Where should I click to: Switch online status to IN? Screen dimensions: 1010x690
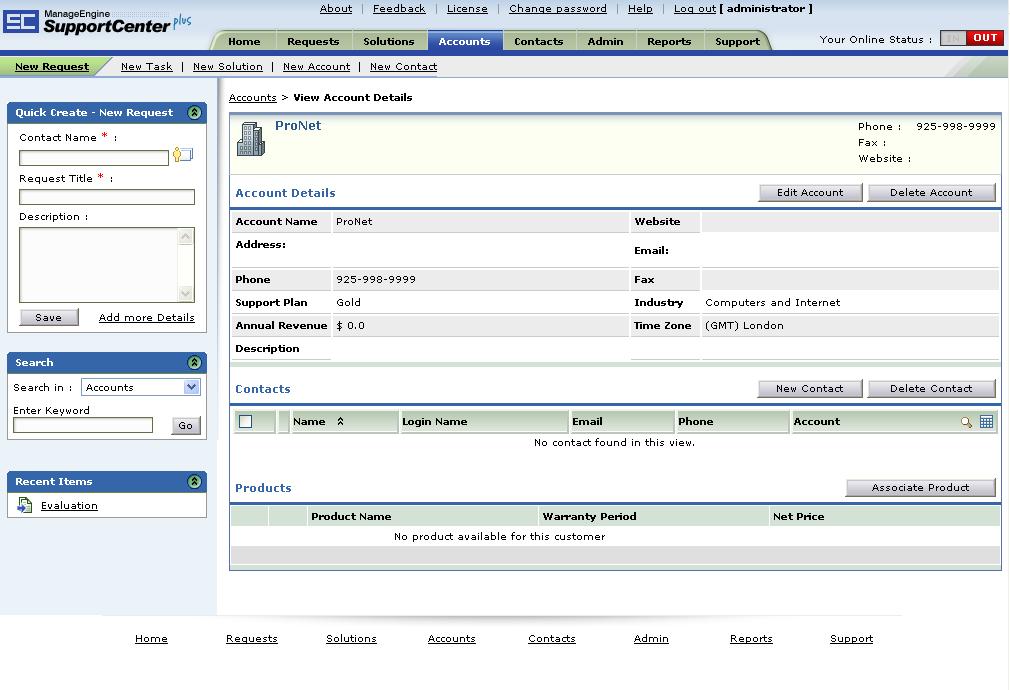954,38
